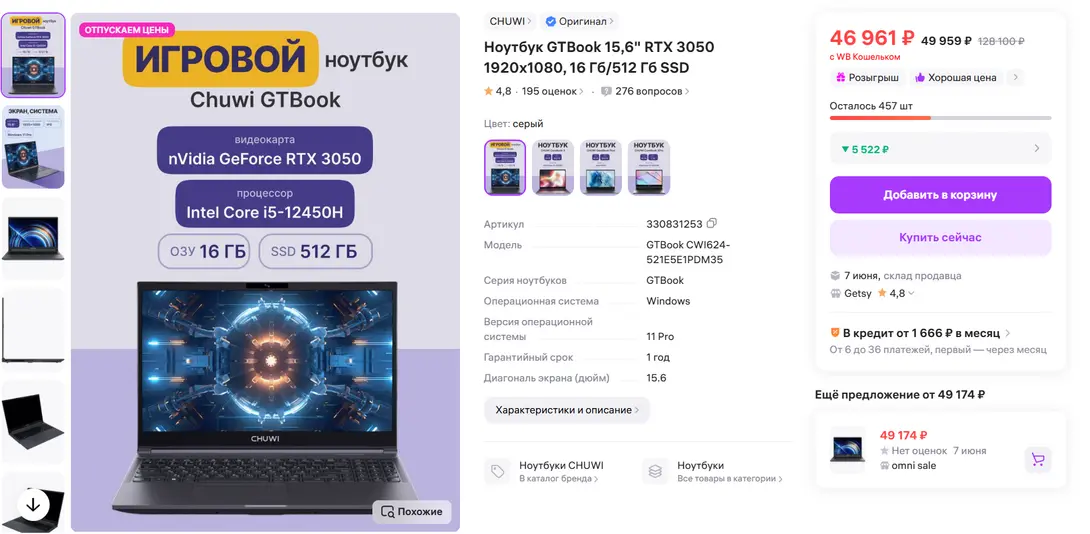1090x534 pixels.
Task: Add the omni sale offer to cart
Action: pyautogui.click(x=1038, y=460)
